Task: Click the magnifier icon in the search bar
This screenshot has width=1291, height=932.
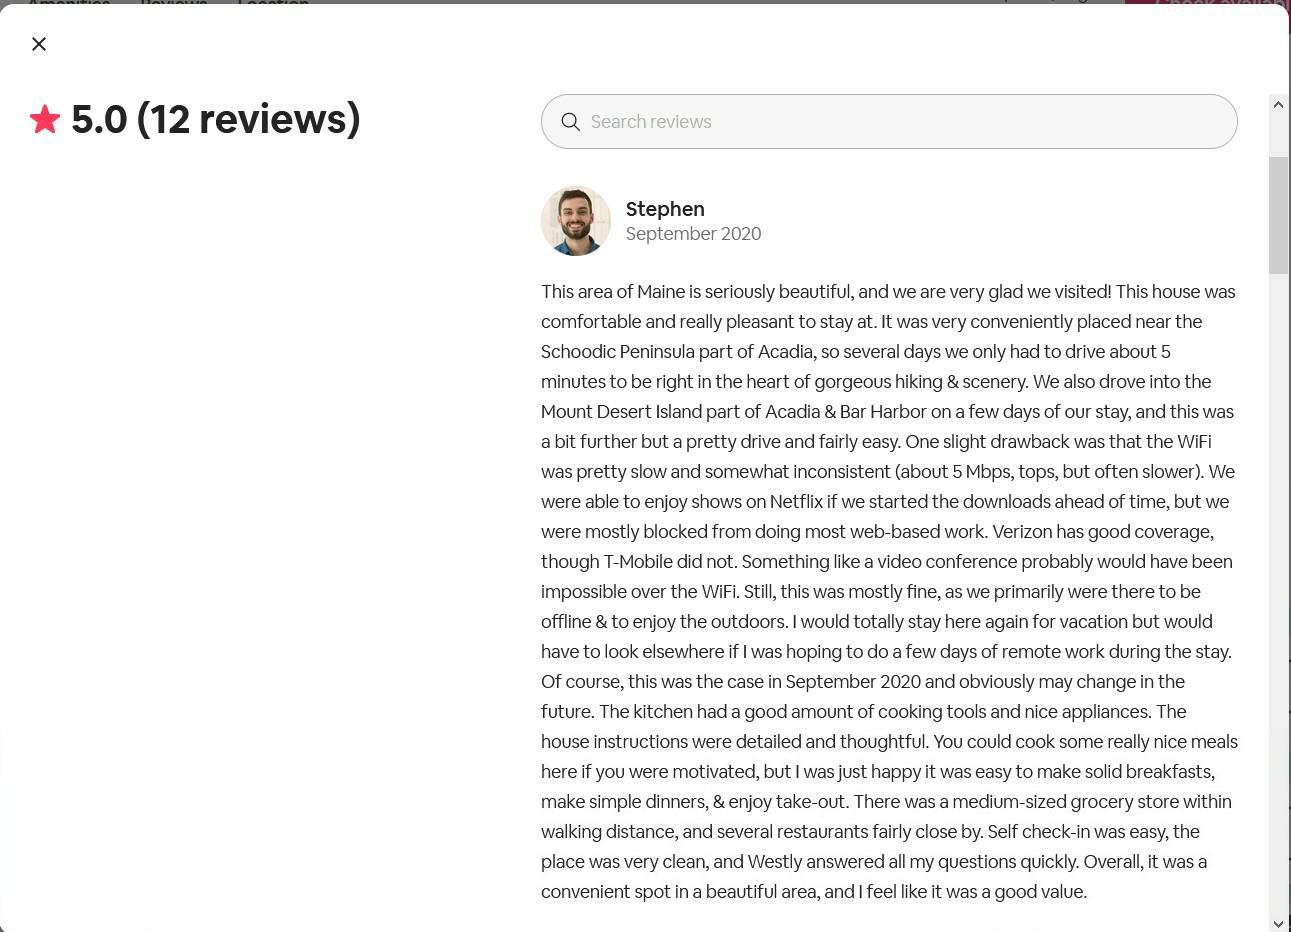Action: click(571, 122)
